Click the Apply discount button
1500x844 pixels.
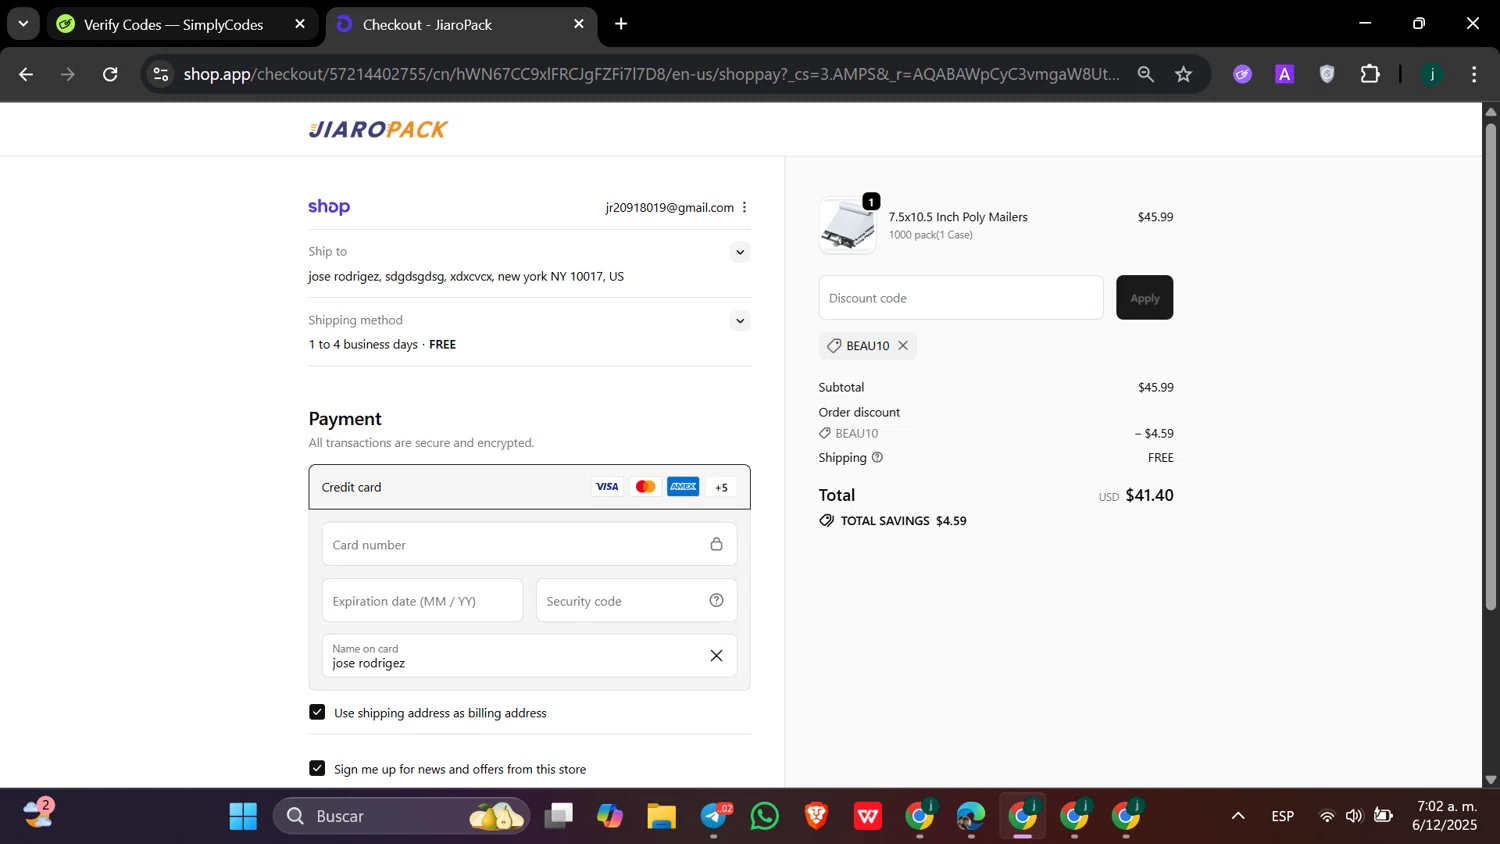[1144, 298]
